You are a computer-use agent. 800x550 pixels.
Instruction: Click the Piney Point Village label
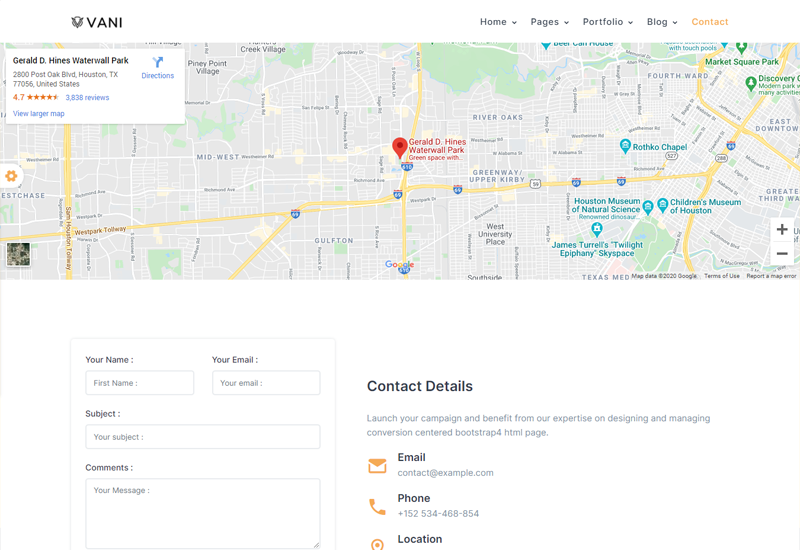pyautogui.click(x=207, y=67)
